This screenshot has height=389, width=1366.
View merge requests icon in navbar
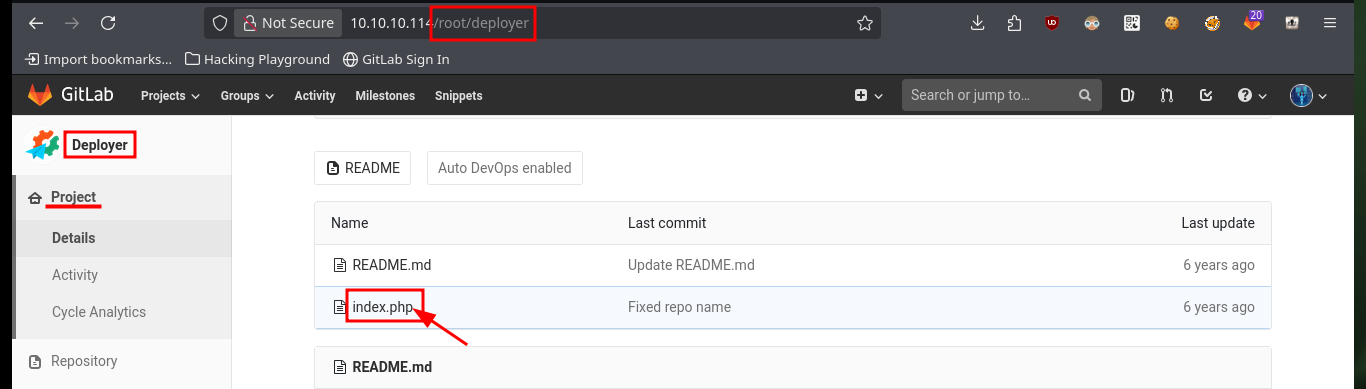[x=1167, y=96]
